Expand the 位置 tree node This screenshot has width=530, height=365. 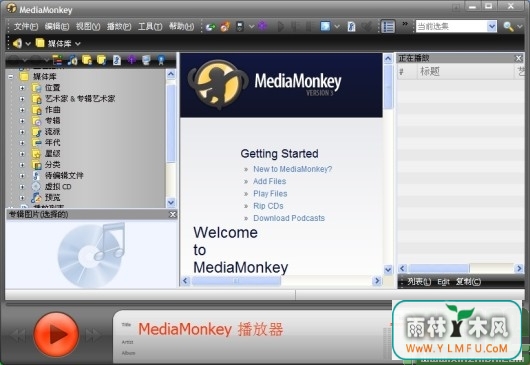(x=22, y=88)
